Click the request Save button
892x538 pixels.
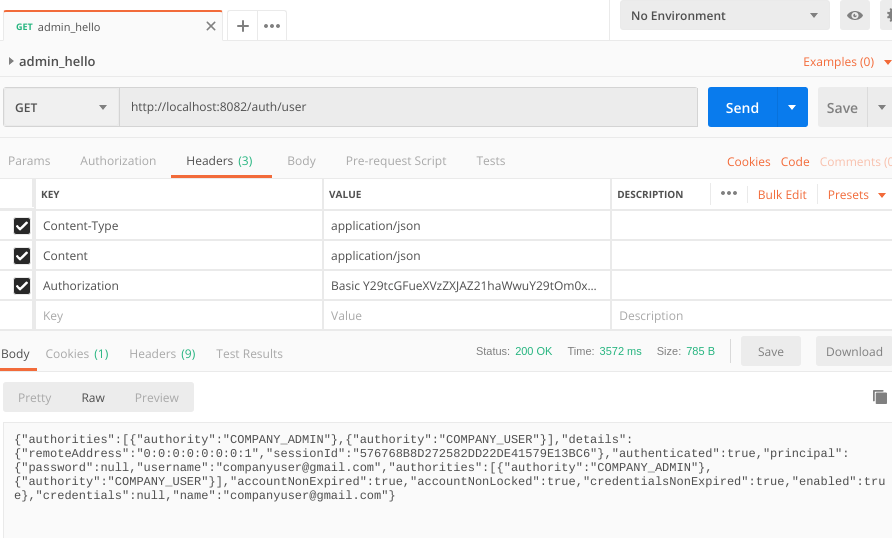click(x=842, y=107)
